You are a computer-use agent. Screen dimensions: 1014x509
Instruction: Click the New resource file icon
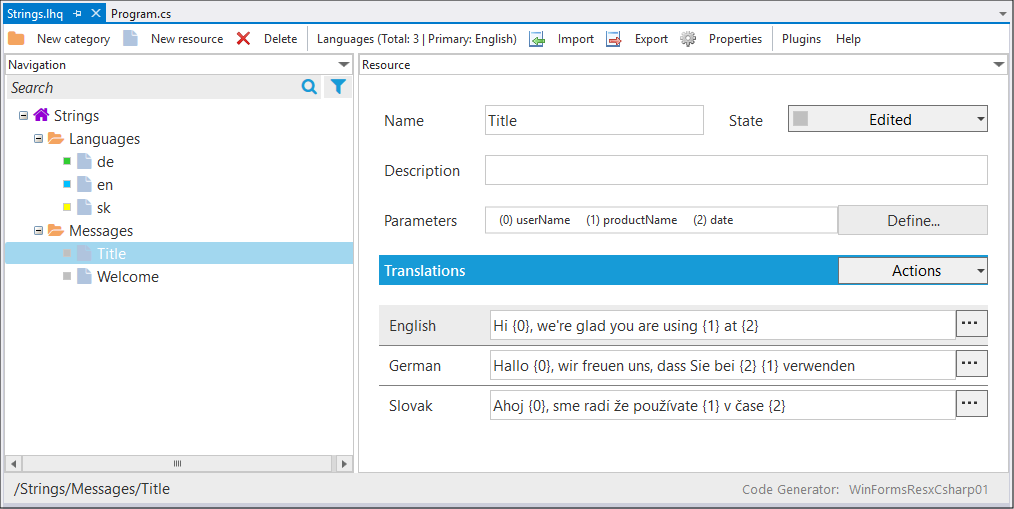(x=131, y=39)
